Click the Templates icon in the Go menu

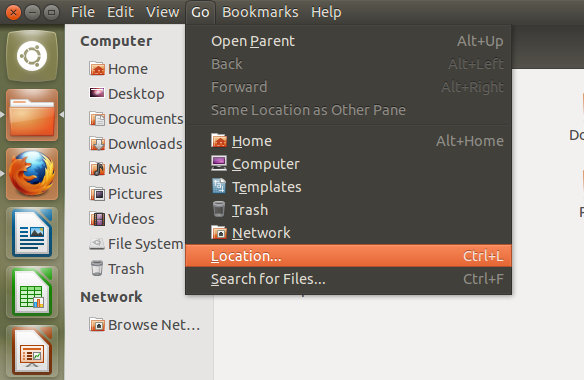(219, 186)
